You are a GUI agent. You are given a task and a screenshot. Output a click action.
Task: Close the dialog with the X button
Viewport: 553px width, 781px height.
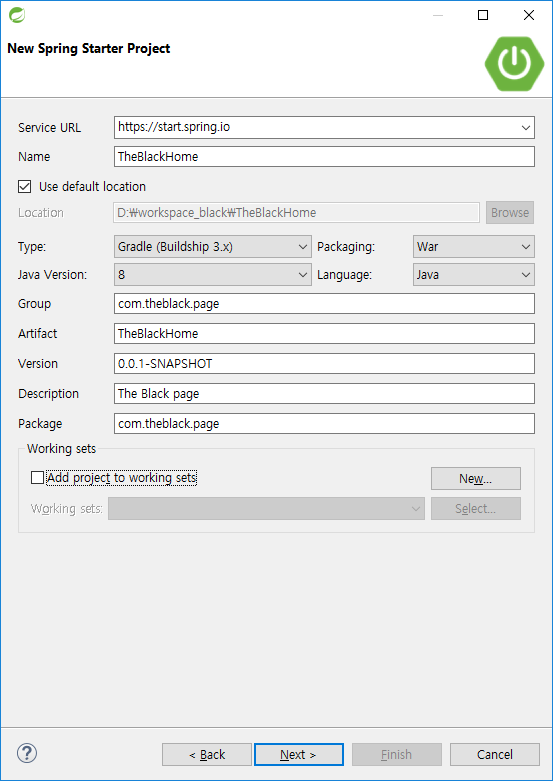[x=529, y=15]
